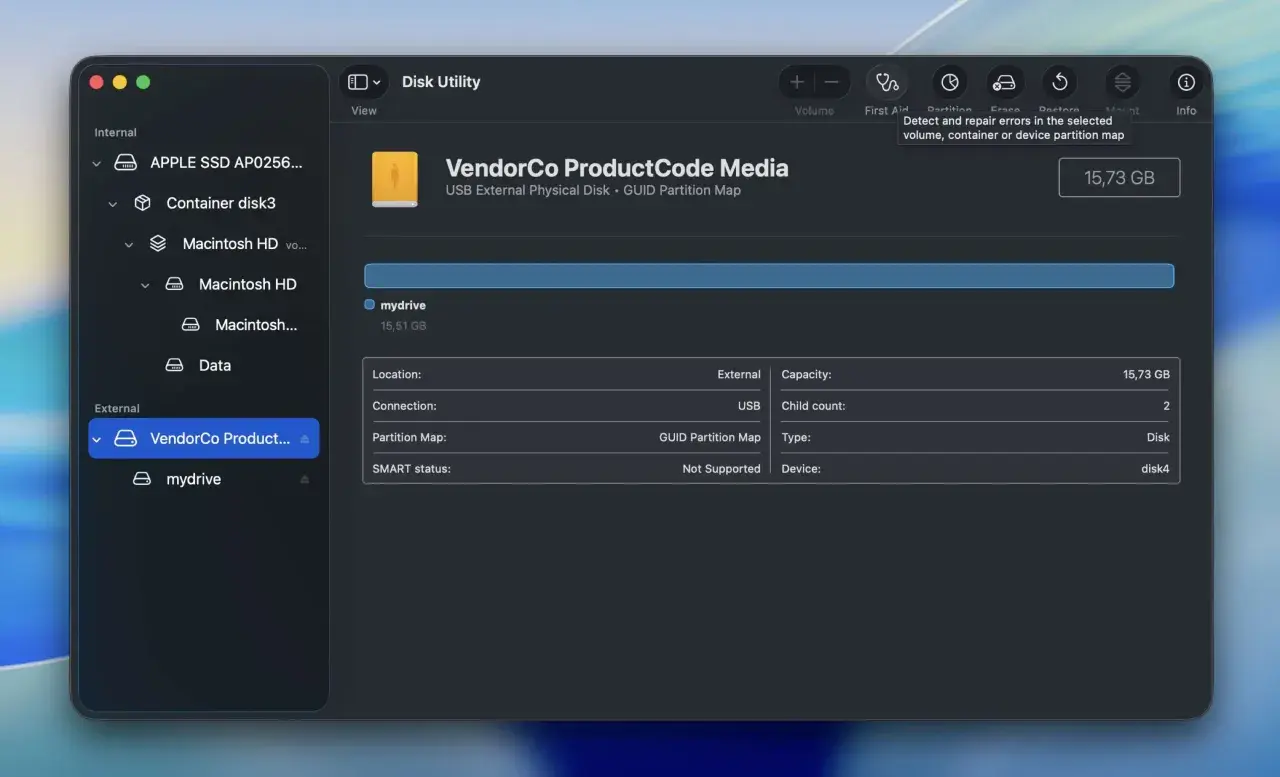Image resolution: width=1280 pixels, height=777 pixels.
Task: Select APPLE SSD AP0256 in sidebar
Action: 204,162
